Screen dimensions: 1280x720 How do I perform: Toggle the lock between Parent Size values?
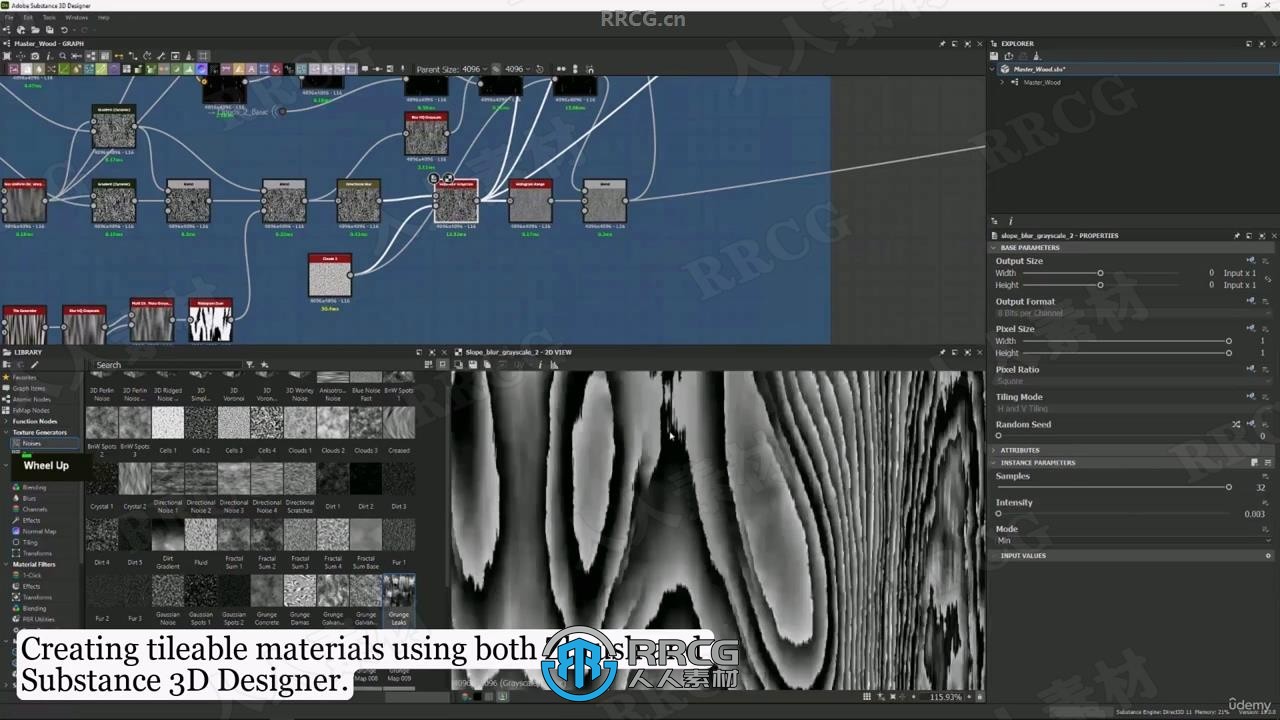496,69
